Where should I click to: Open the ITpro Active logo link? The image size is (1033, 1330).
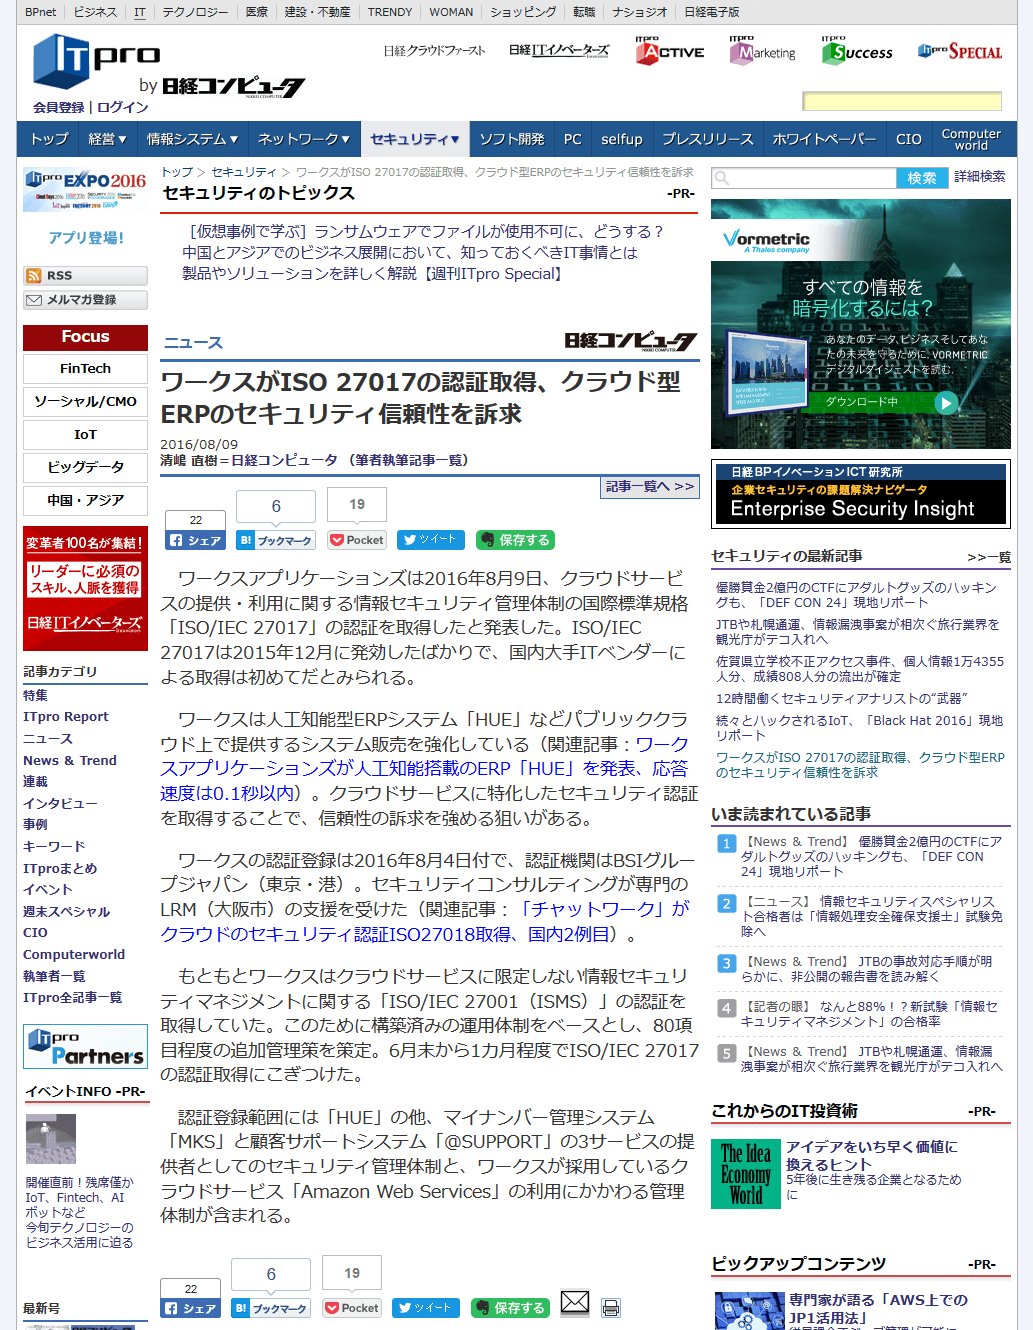pos(670,51)
